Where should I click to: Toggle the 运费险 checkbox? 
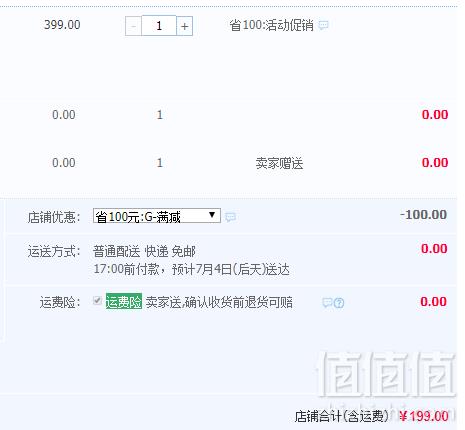click(97, 300)
